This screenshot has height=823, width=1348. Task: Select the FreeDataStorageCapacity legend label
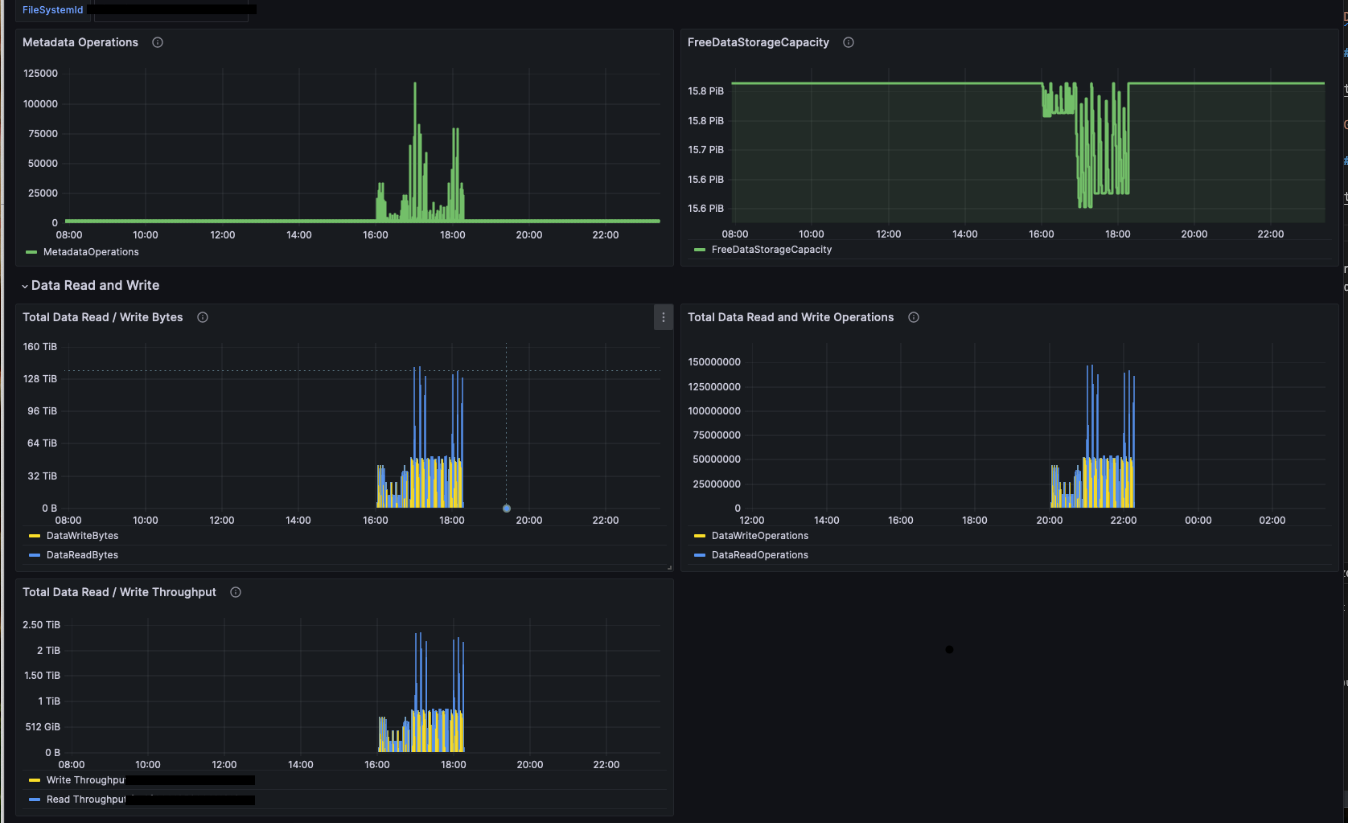pos(771,250)
